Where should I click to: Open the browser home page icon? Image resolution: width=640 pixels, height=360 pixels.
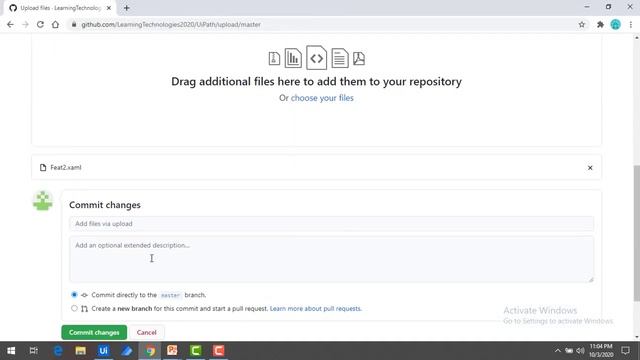[55, 24]
